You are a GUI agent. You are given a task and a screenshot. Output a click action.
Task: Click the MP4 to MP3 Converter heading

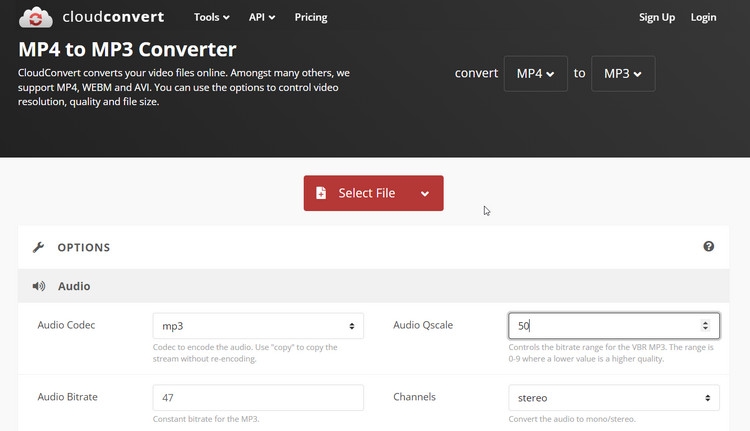[x=127, y=49]
